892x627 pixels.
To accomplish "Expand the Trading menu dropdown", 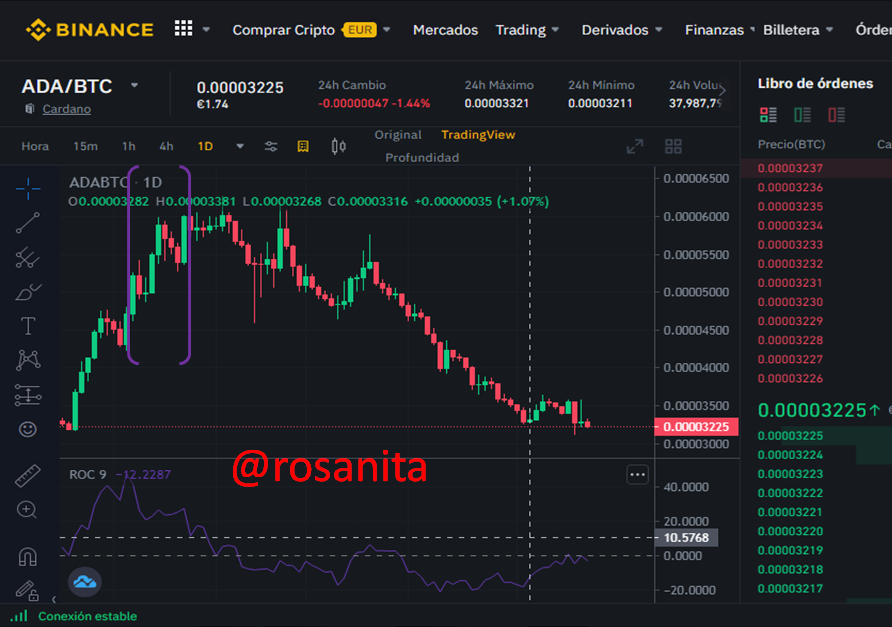I will coord(555,29).
